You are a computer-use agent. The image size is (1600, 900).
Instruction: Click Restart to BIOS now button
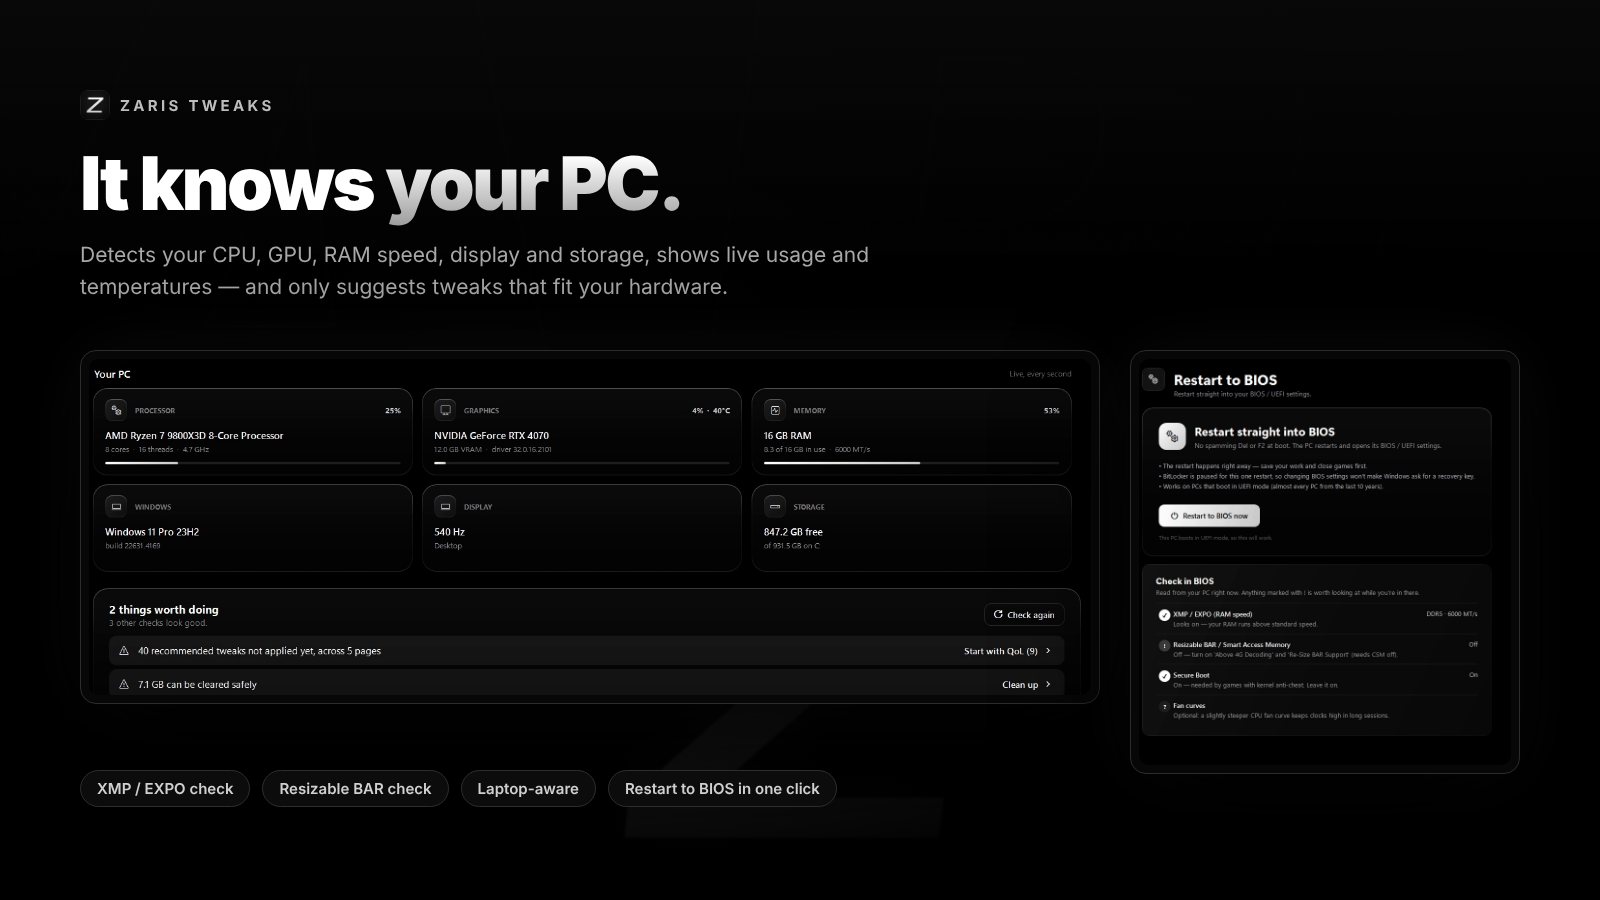[1209, 516]
